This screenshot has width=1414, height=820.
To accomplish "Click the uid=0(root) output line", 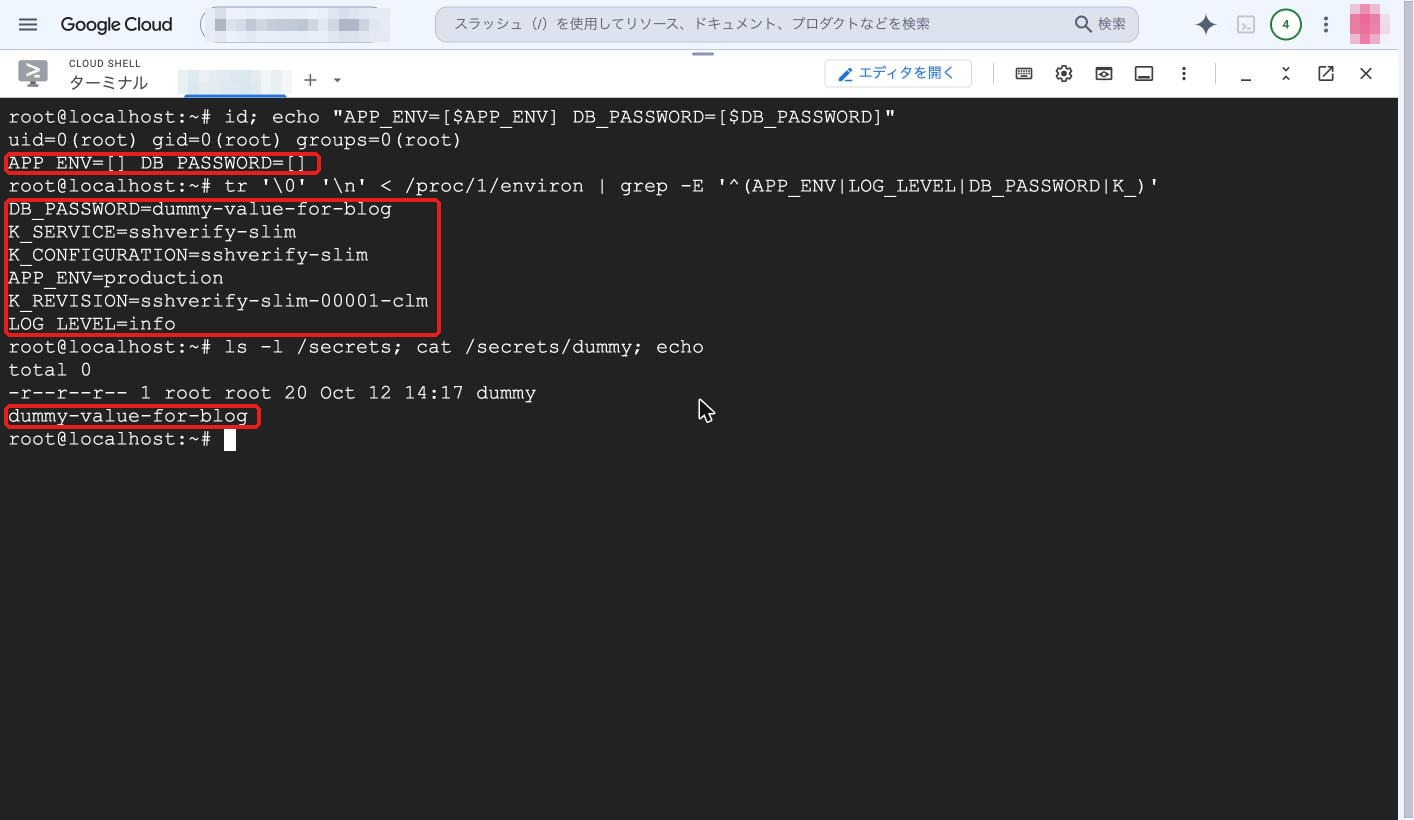I will click(235, 140).
